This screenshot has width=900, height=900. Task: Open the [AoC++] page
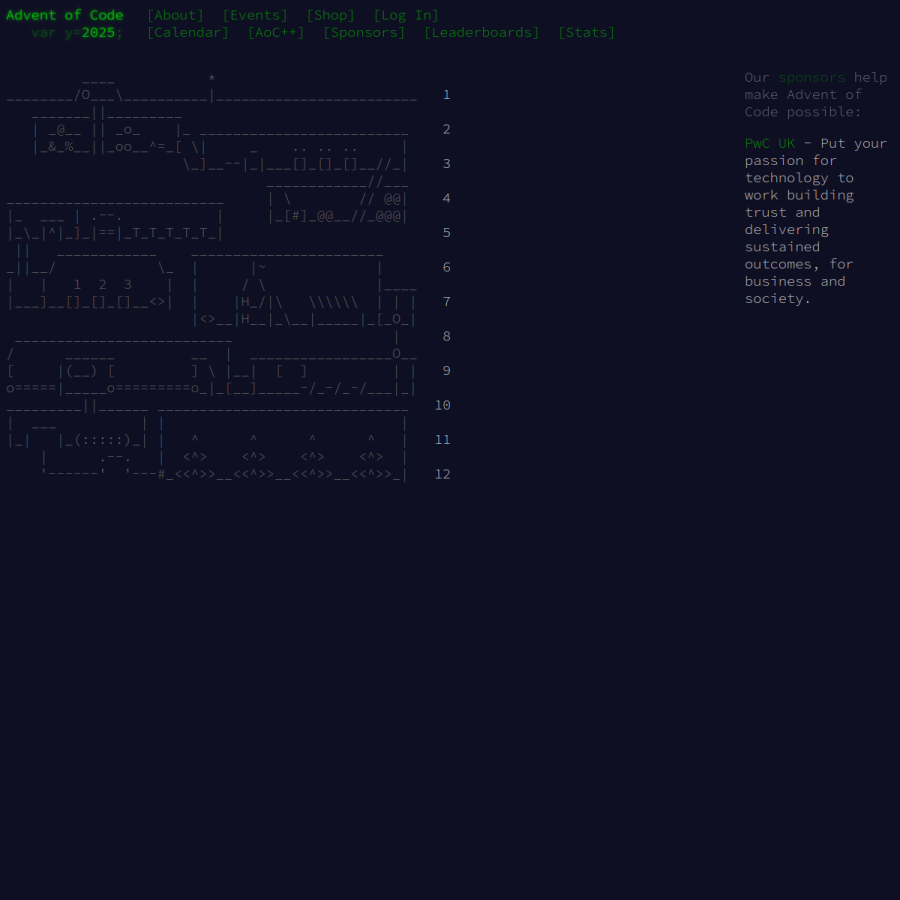coord(276,32)
